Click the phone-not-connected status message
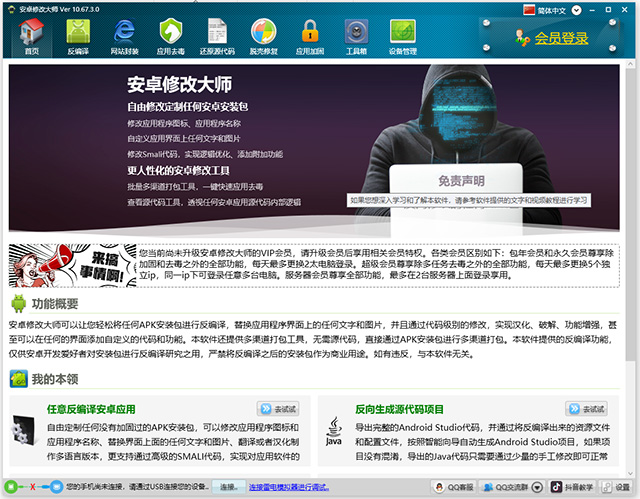 point(137,487)
